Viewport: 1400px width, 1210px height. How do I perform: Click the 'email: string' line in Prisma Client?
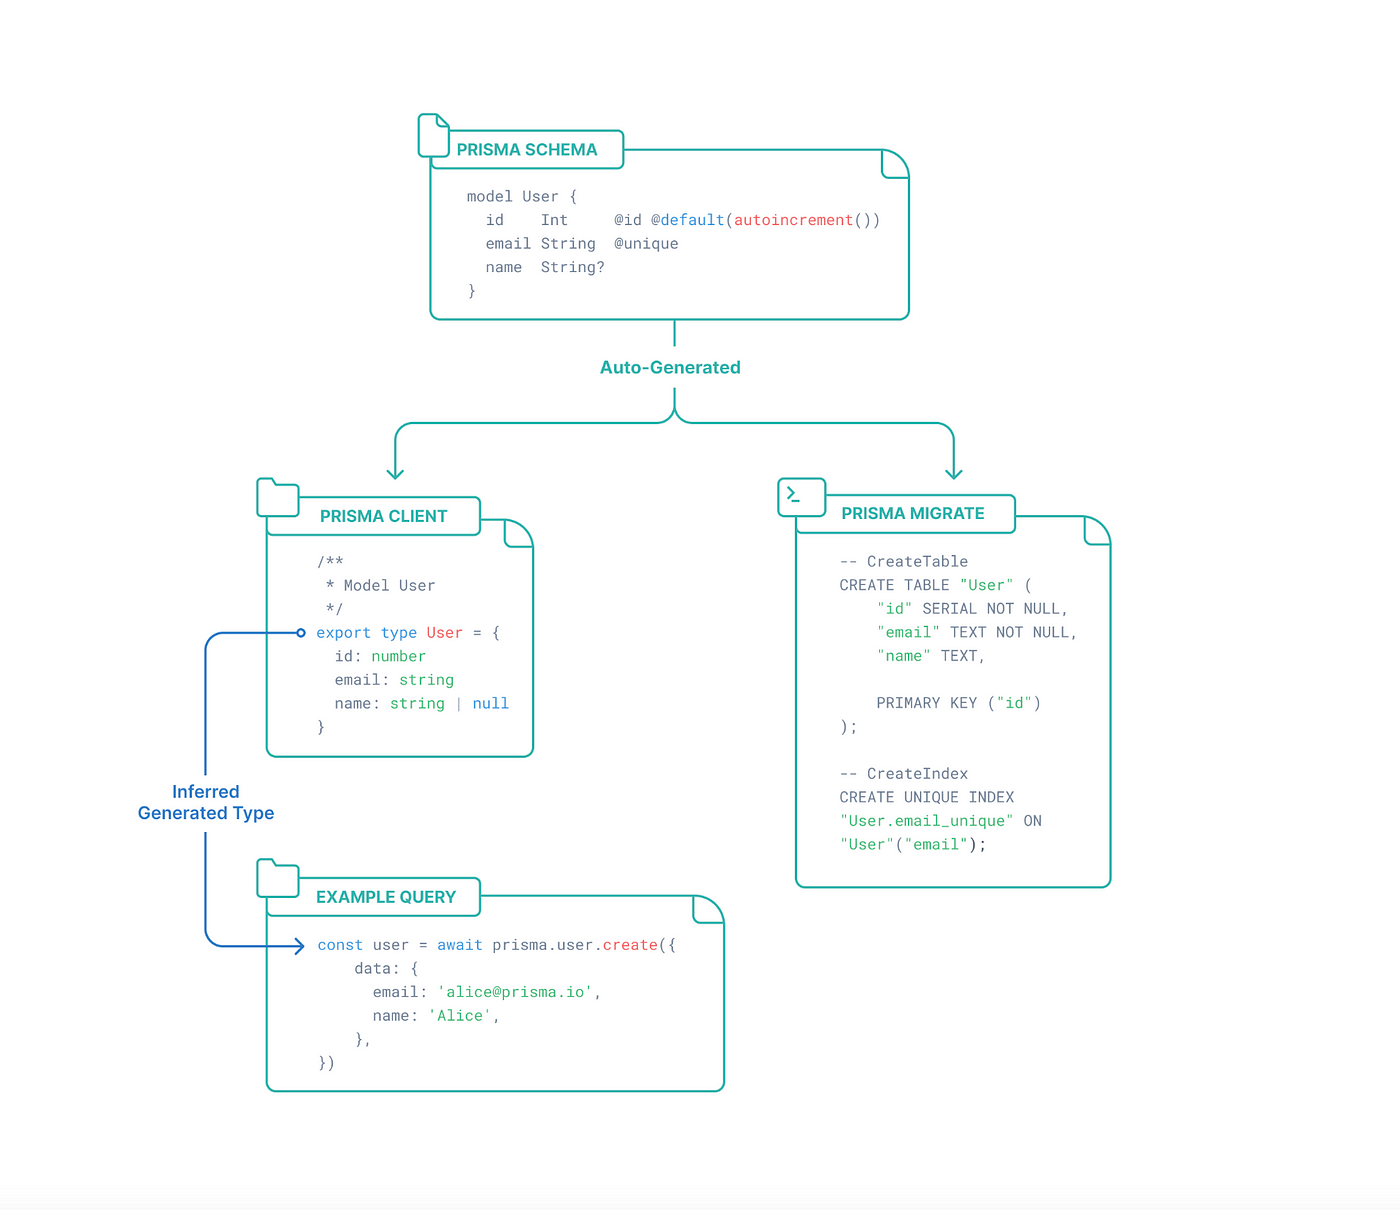[x=394, y=680]
